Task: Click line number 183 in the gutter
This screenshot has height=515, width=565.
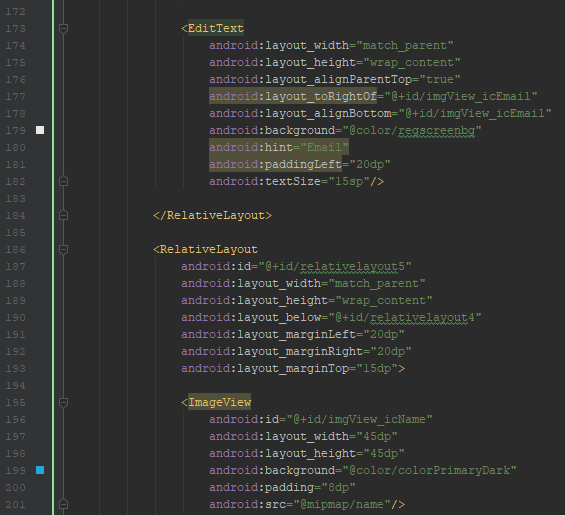Action: (15, 198)
